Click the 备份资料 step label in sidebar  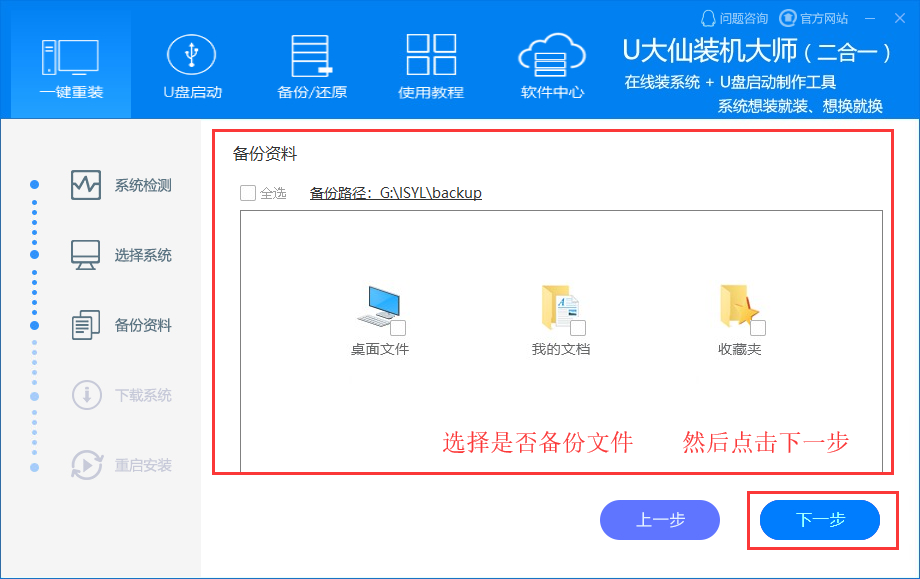(143, 326)
